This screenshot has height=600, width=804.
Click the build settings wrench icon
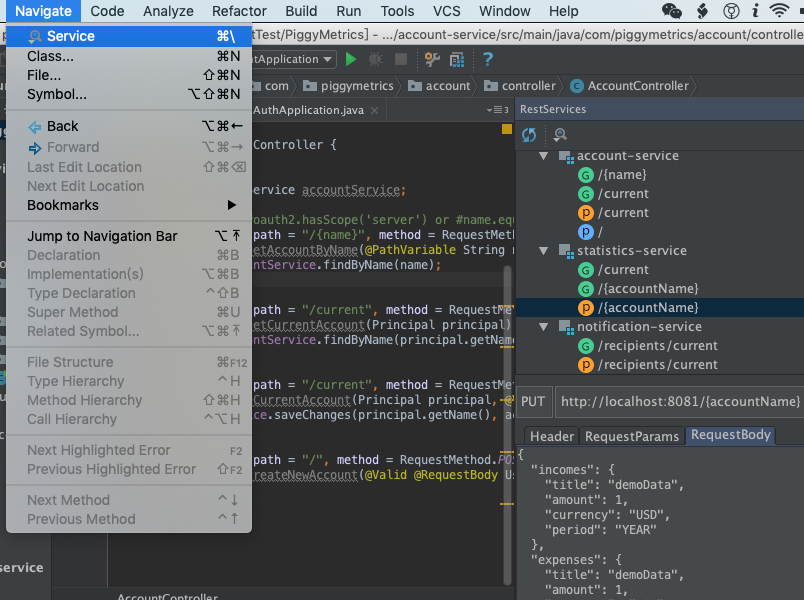click(432, 59)
